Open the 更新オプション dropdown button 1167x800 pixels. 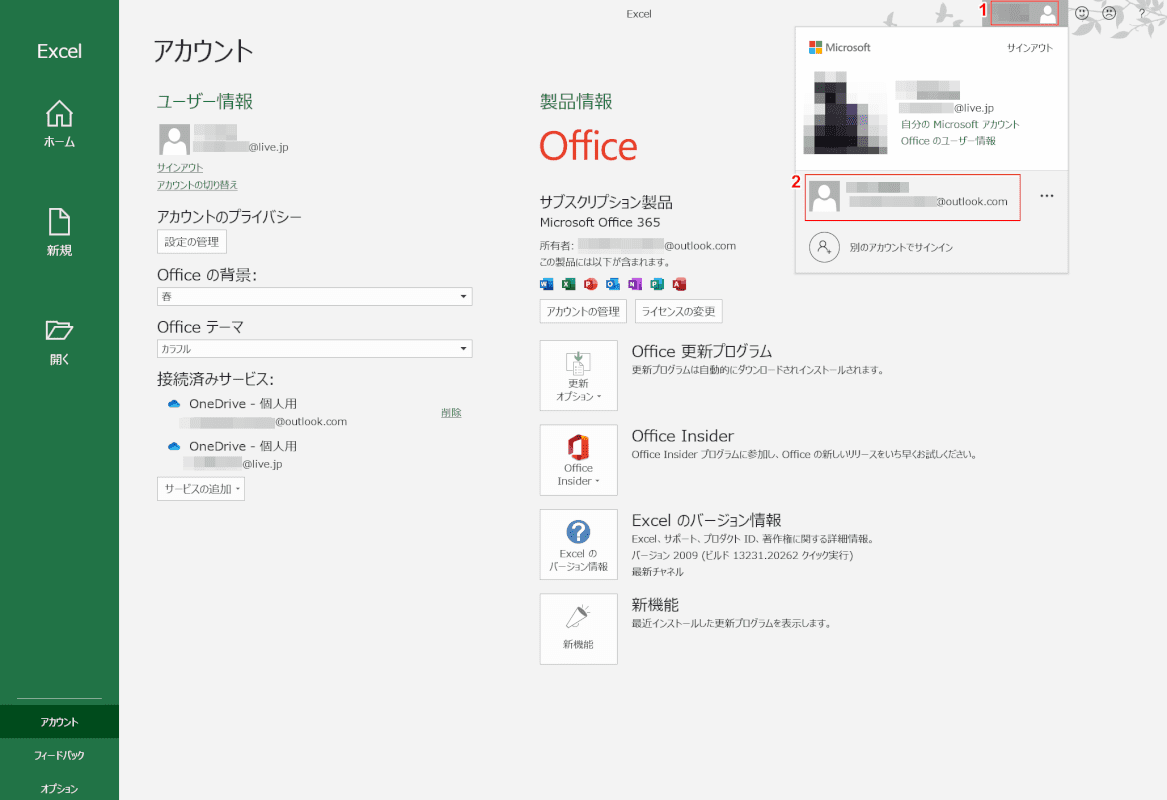(578, 376)
